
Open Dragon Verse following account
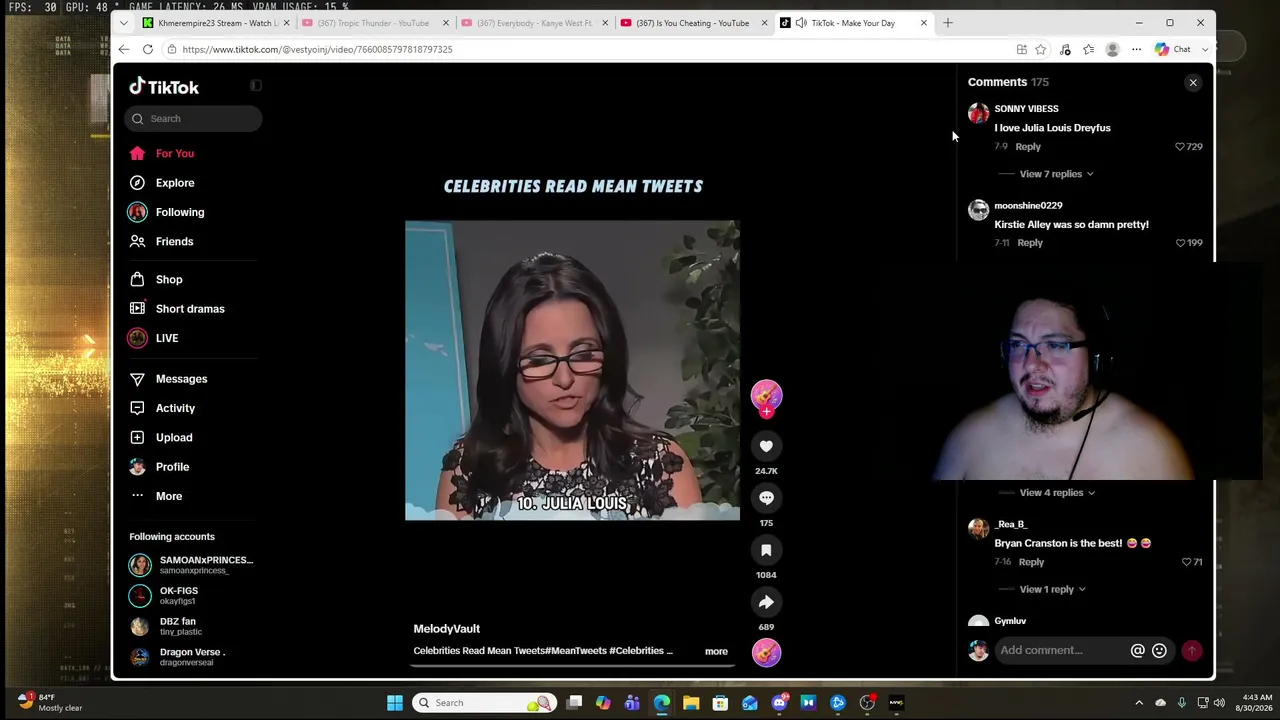click(x=192, y=657)
